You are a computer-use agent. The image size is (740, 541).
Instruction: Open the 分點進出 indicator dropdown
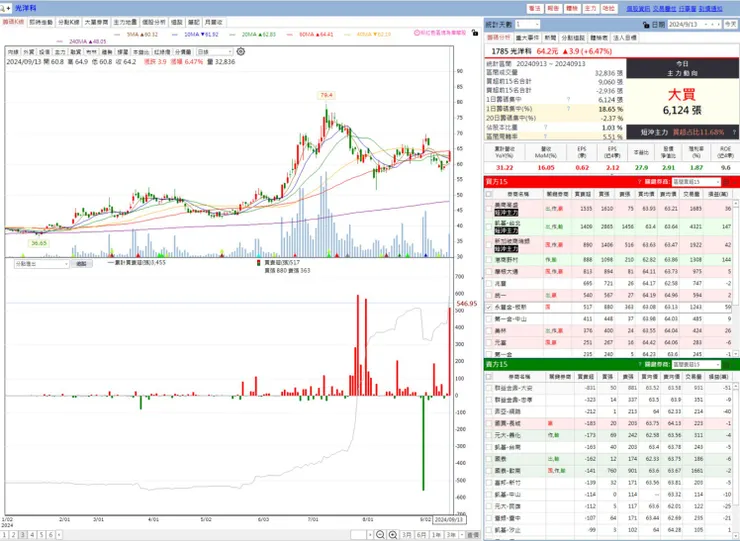(42, 264)
